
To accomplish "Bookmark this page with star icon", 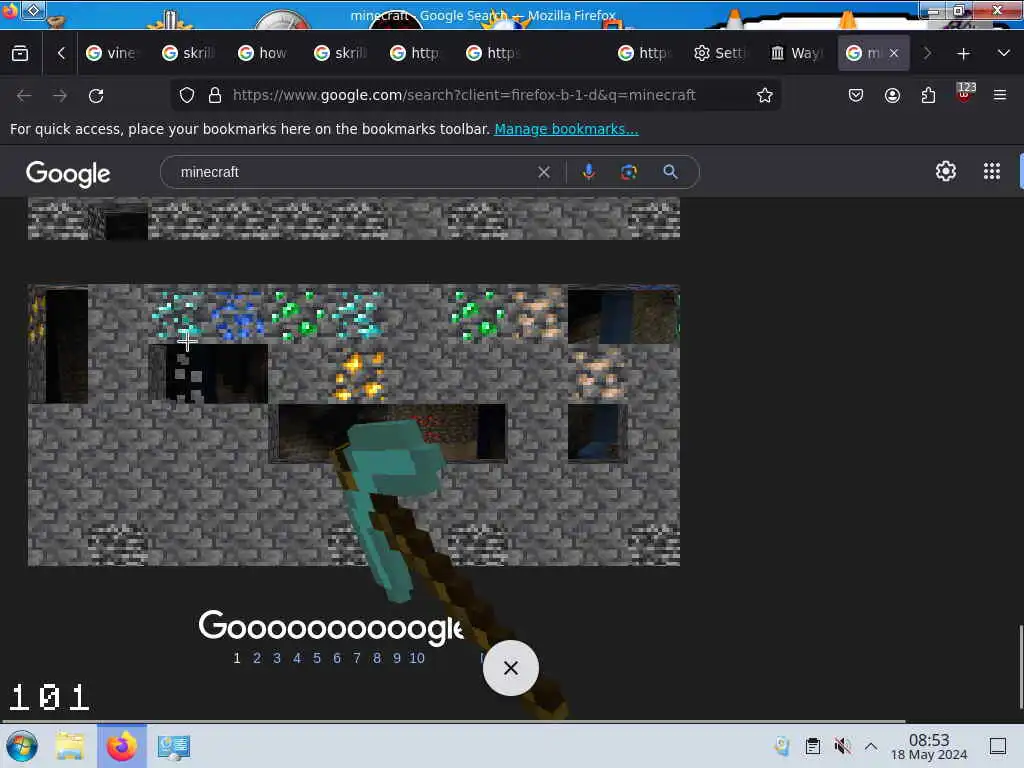I will 765,95.
